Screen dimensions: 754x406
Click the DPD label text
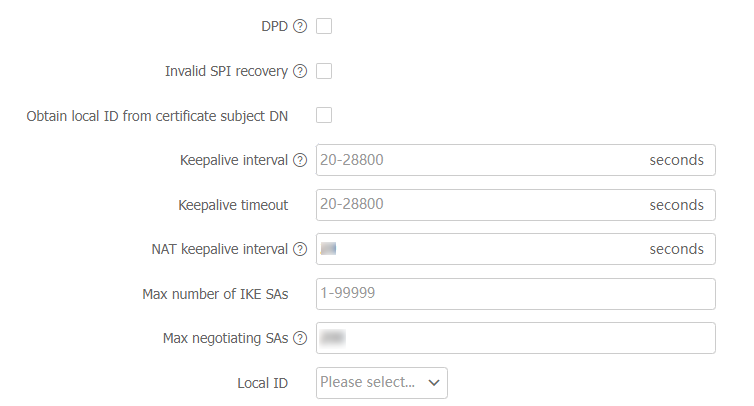274,27
